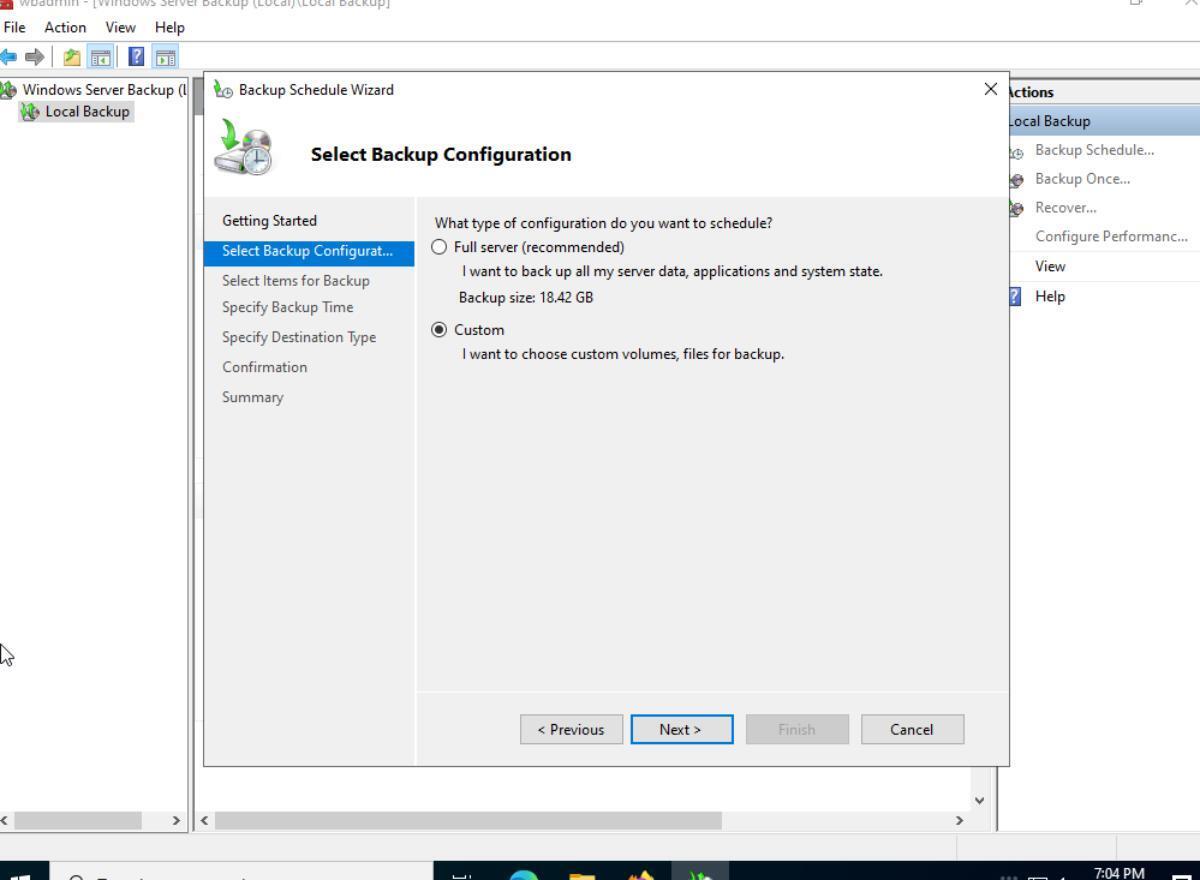Click the Select Backup Configuration step
1200x880 pixels.
(x=308, y=251)
